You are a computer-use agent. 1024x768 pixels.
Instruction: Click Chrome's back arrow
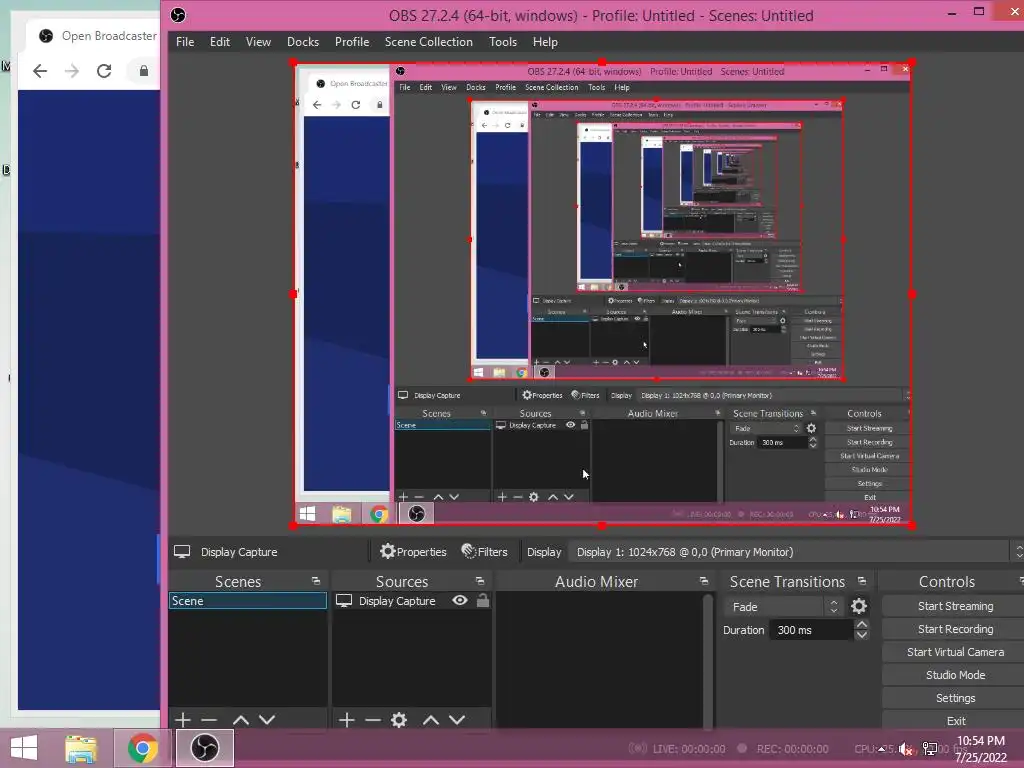tap(40, 71)
